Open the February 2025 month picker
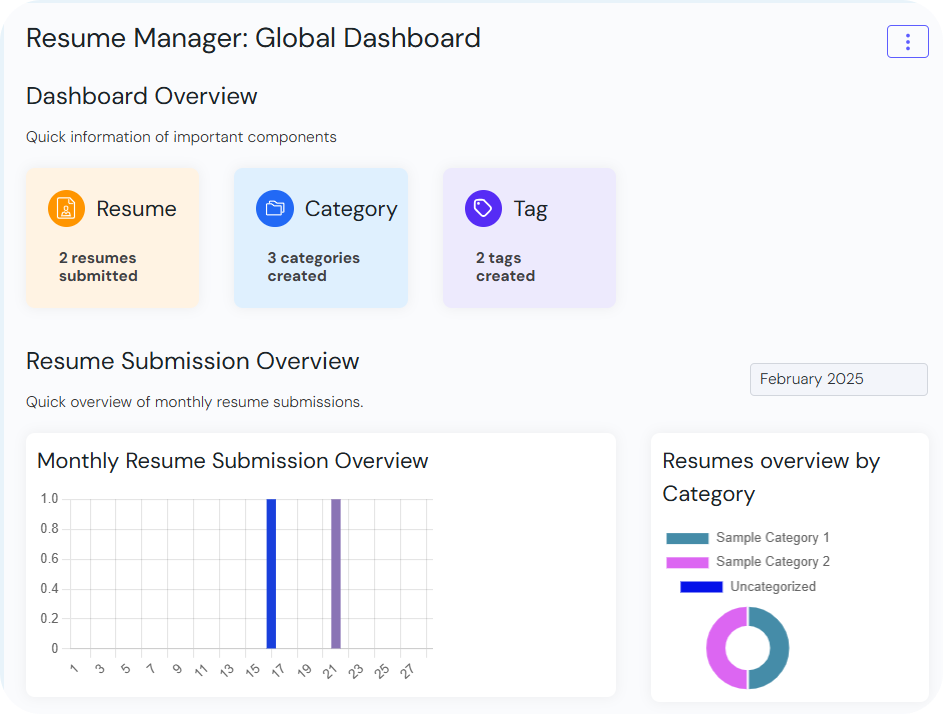Viewport: 943px width, 714px height. click(838, 380)
